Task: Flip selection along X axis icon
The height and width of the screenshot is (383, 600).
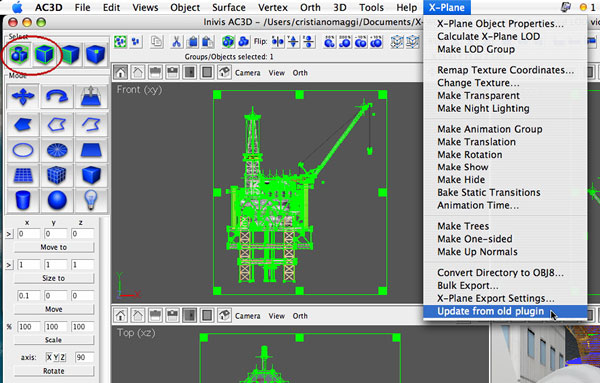Action: [x=278, y=41]
